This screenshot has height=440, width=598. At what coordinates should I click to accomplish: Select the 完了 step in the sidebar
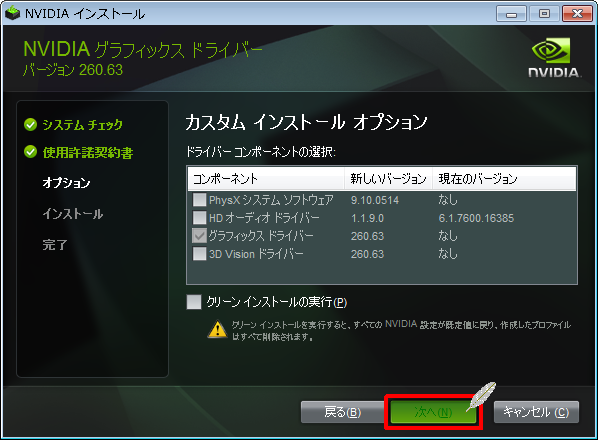coord(55,244)
